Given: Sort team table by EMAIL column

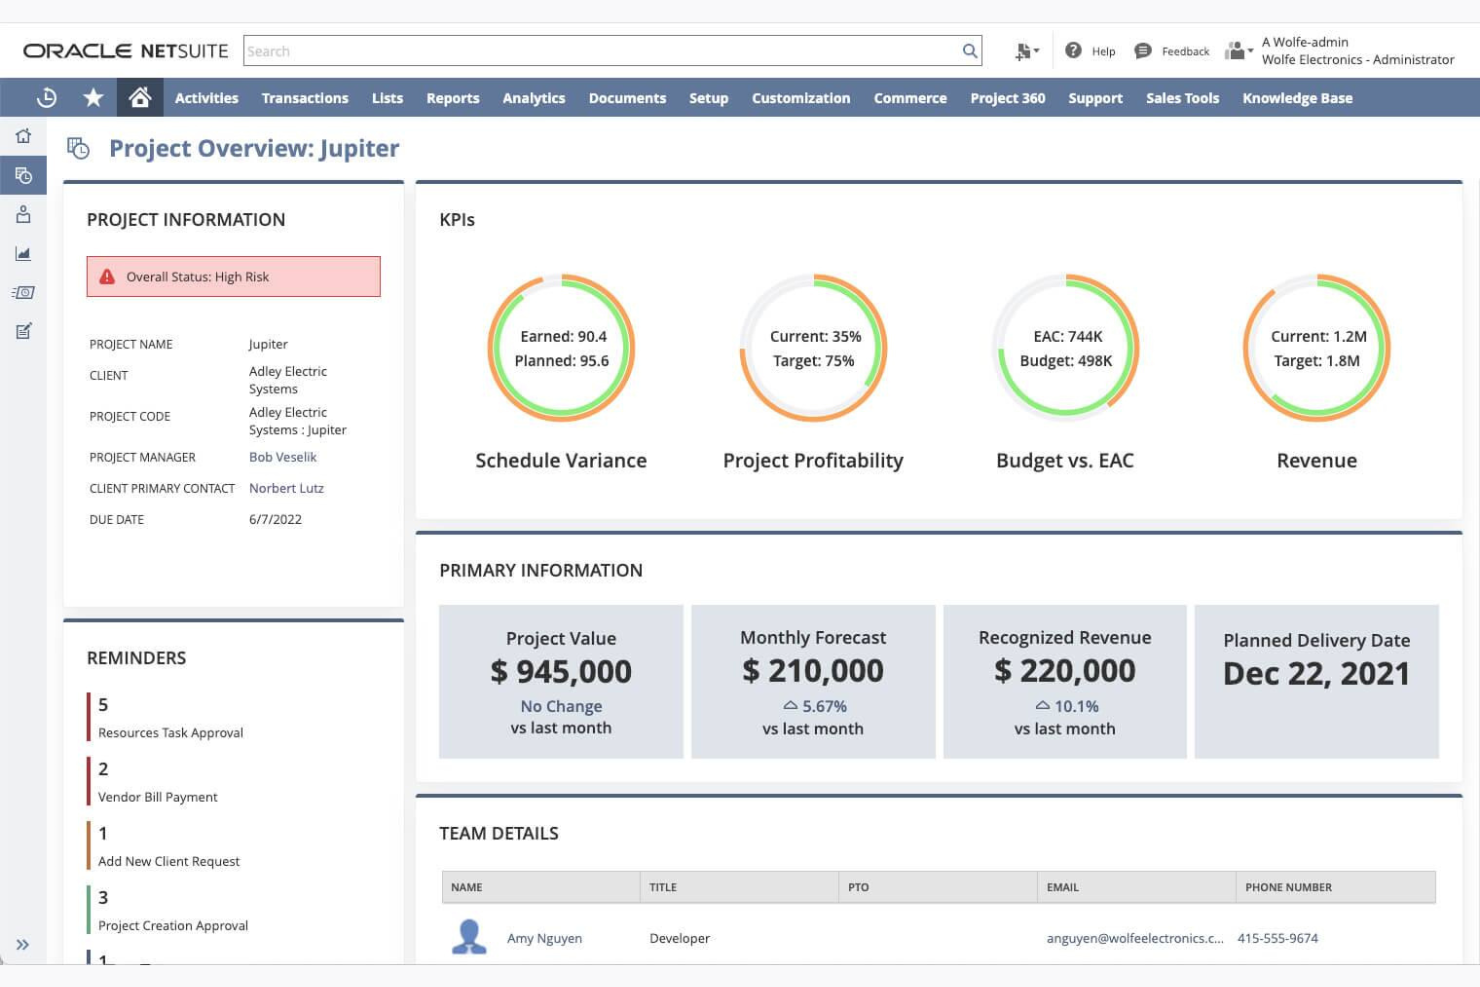Looking at the screenshot, I should click(1136, 887).
